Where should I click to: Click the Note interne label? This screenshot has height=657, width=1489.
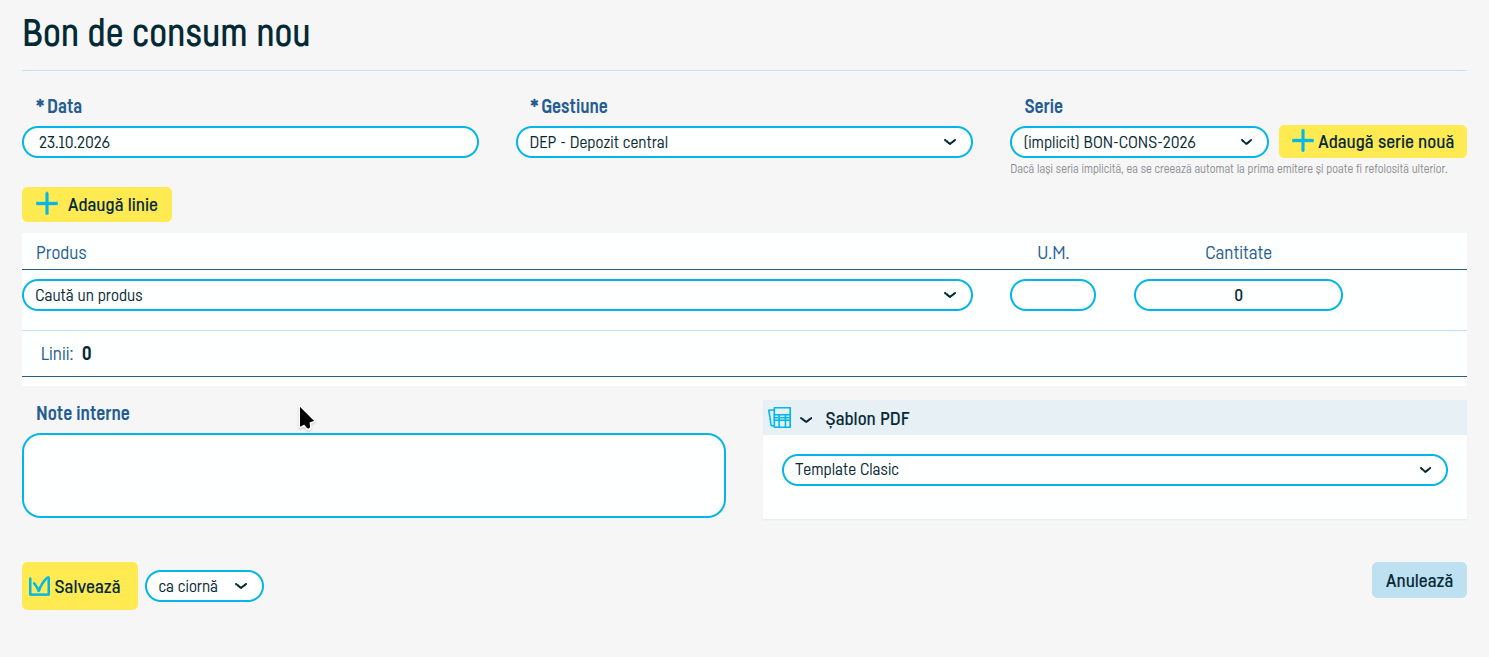(x=83, y=413)
